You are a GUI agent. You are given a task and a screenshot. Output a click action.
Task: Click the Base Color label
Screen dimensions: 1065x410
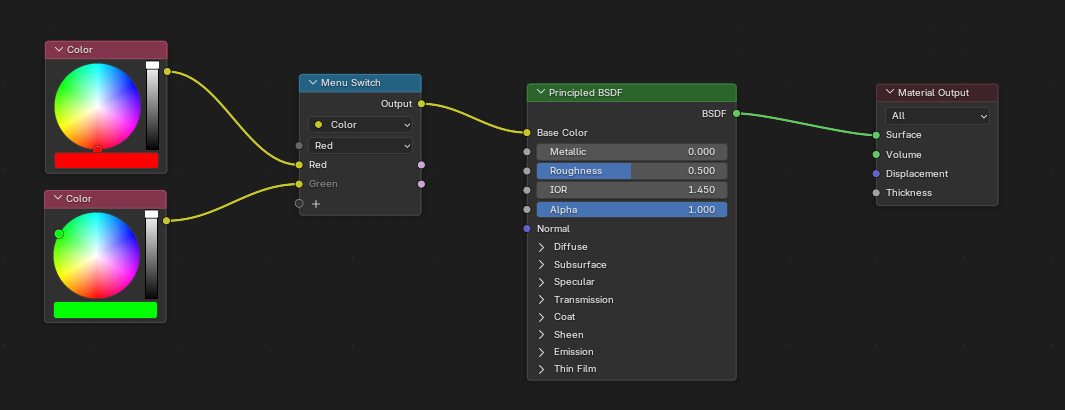point(562,133)
